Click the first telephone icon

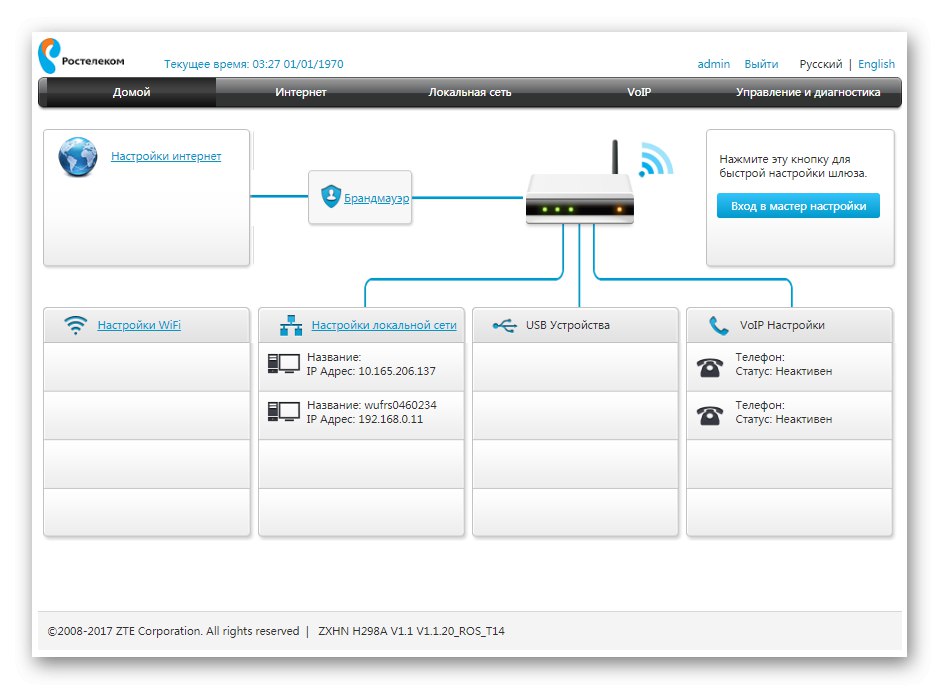coord(710,367)
